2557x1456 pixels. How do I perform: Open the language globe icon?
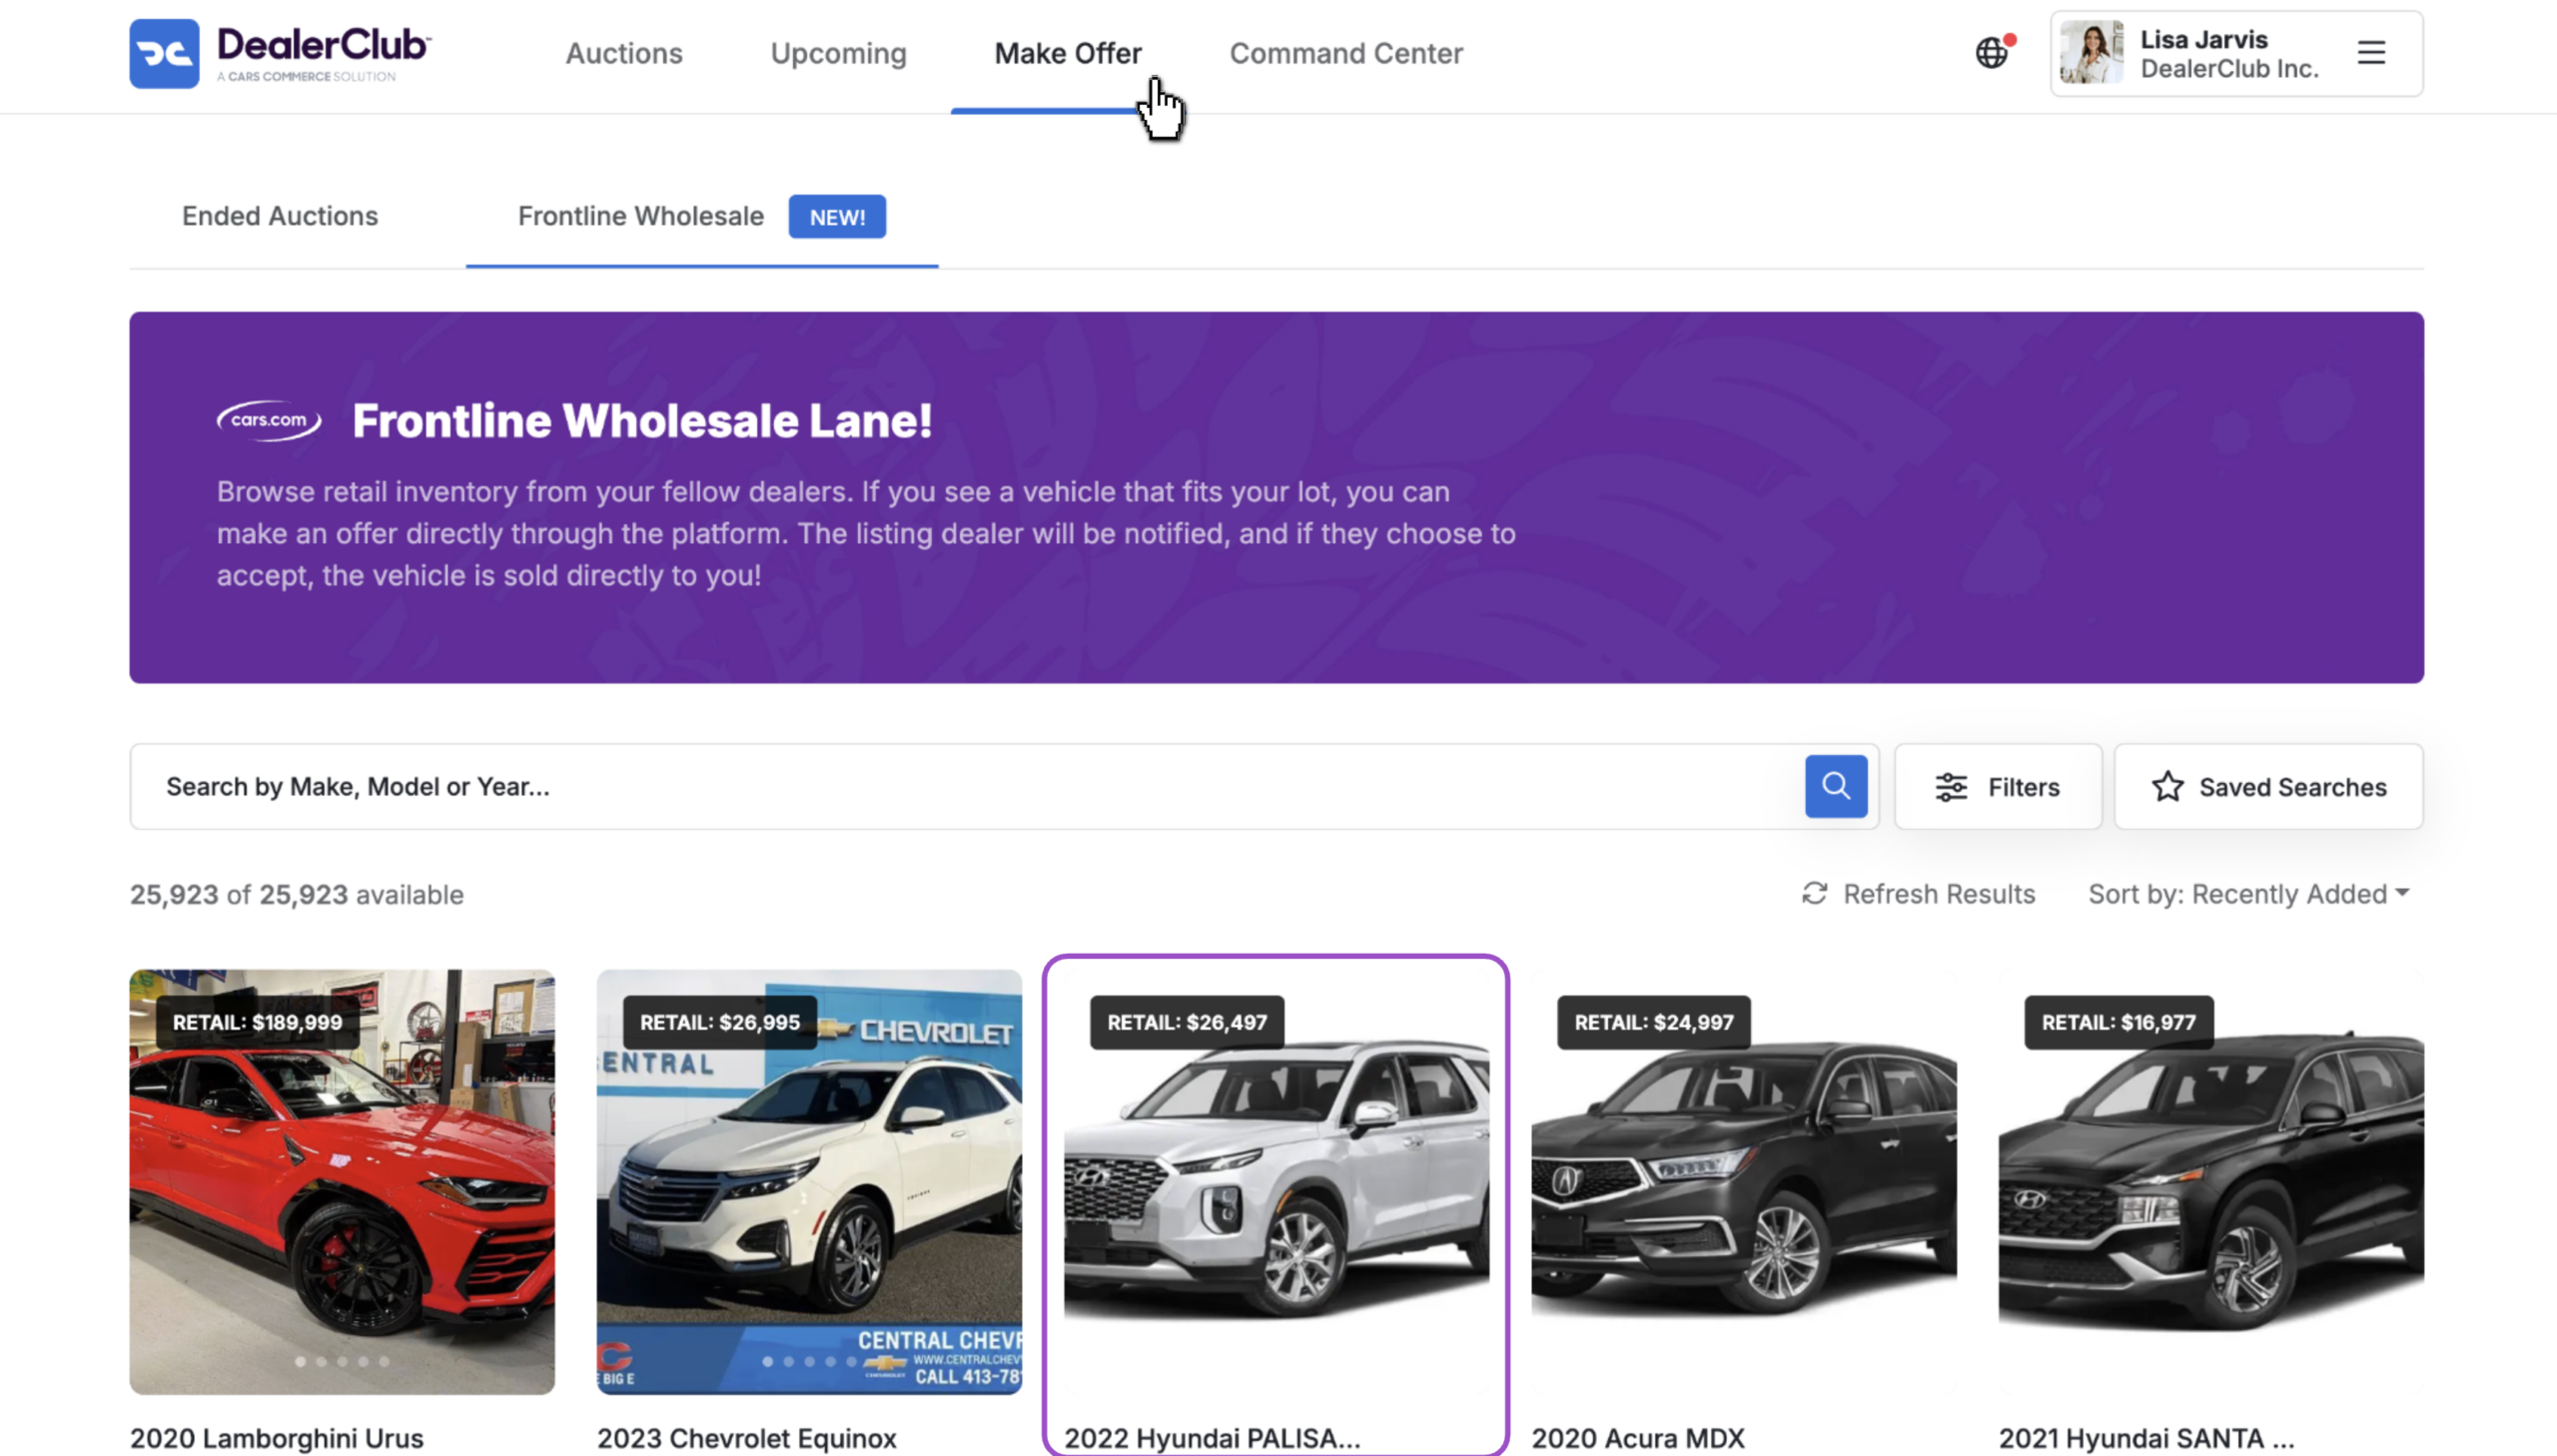(x=1992, y=53)
